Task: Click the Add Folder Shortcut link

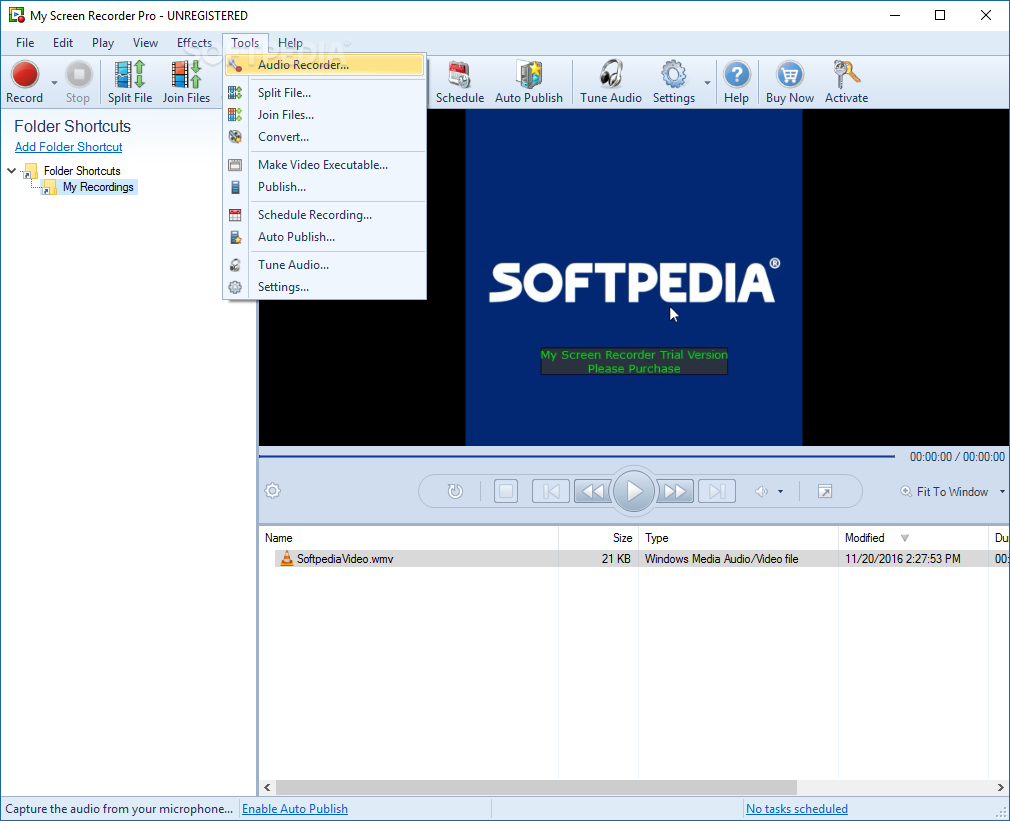Action: [x=68, y=147]
